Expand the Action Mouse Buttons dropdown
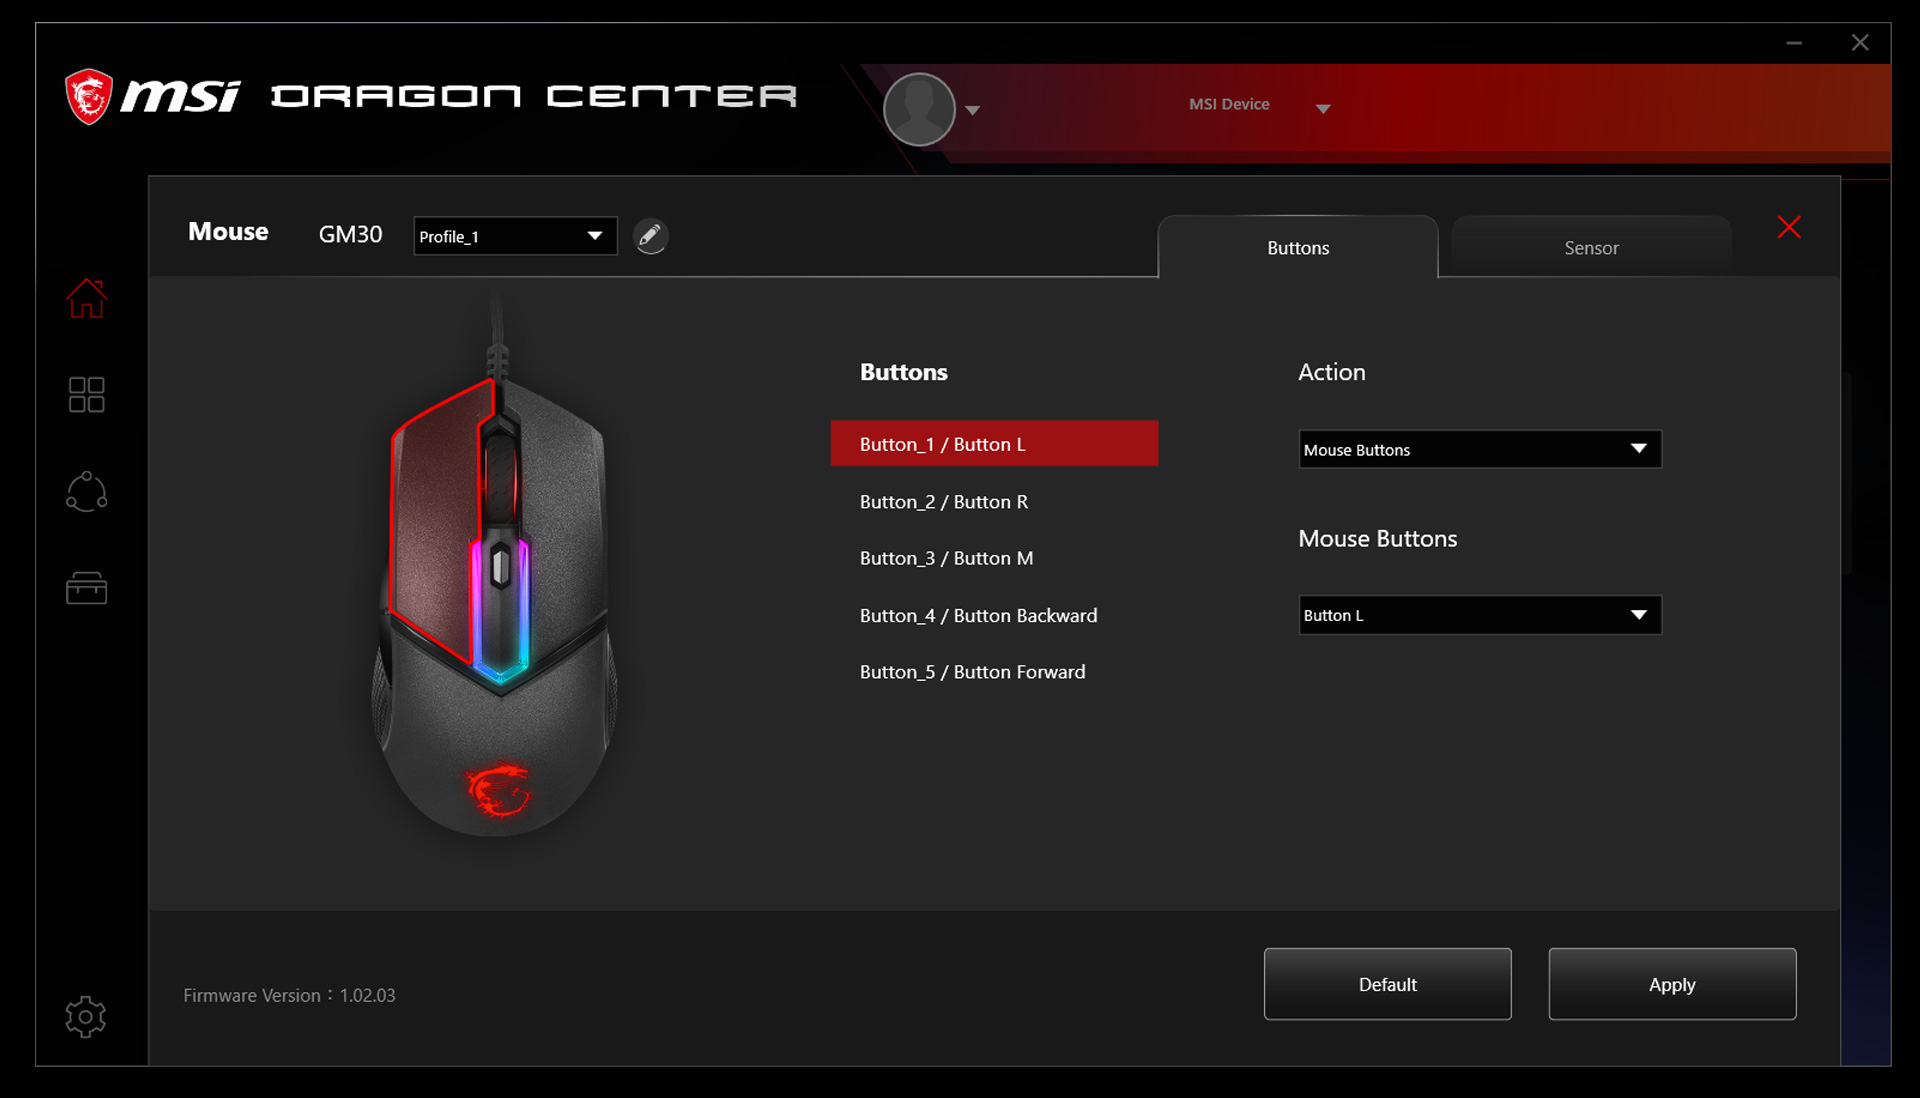 [x=1480, y=449]
